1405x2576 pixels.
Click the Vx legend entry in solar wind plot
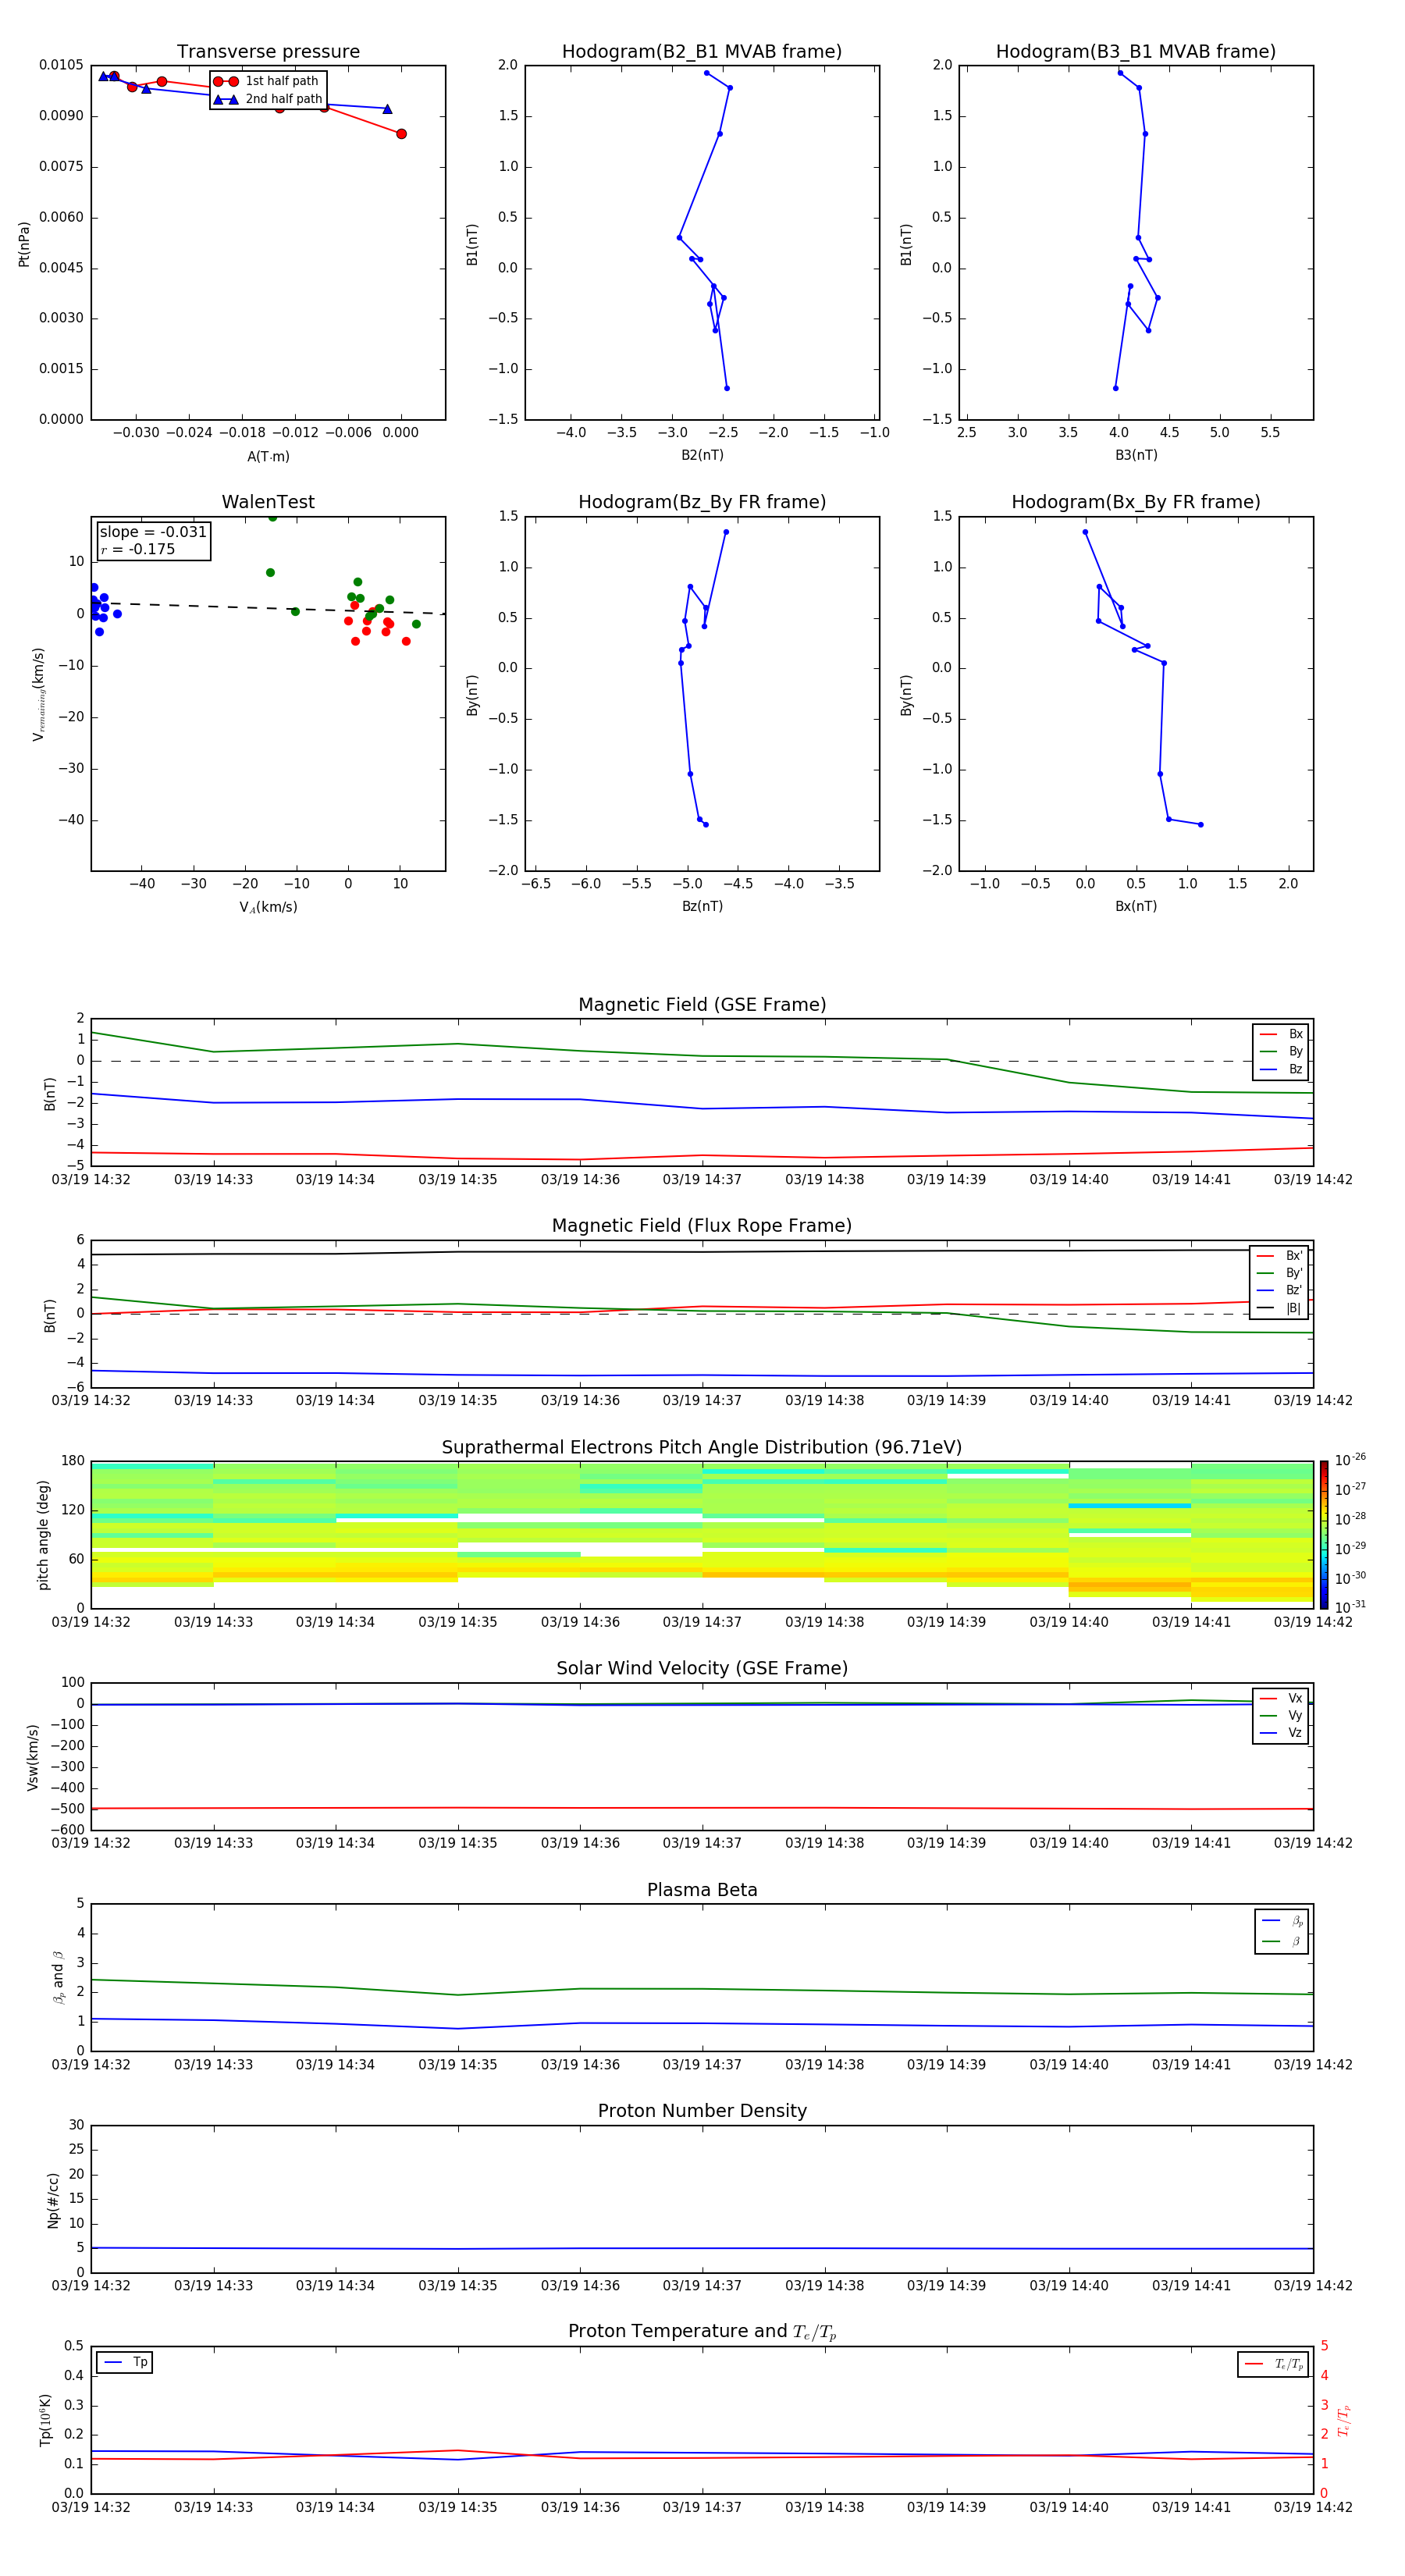1281,1698
